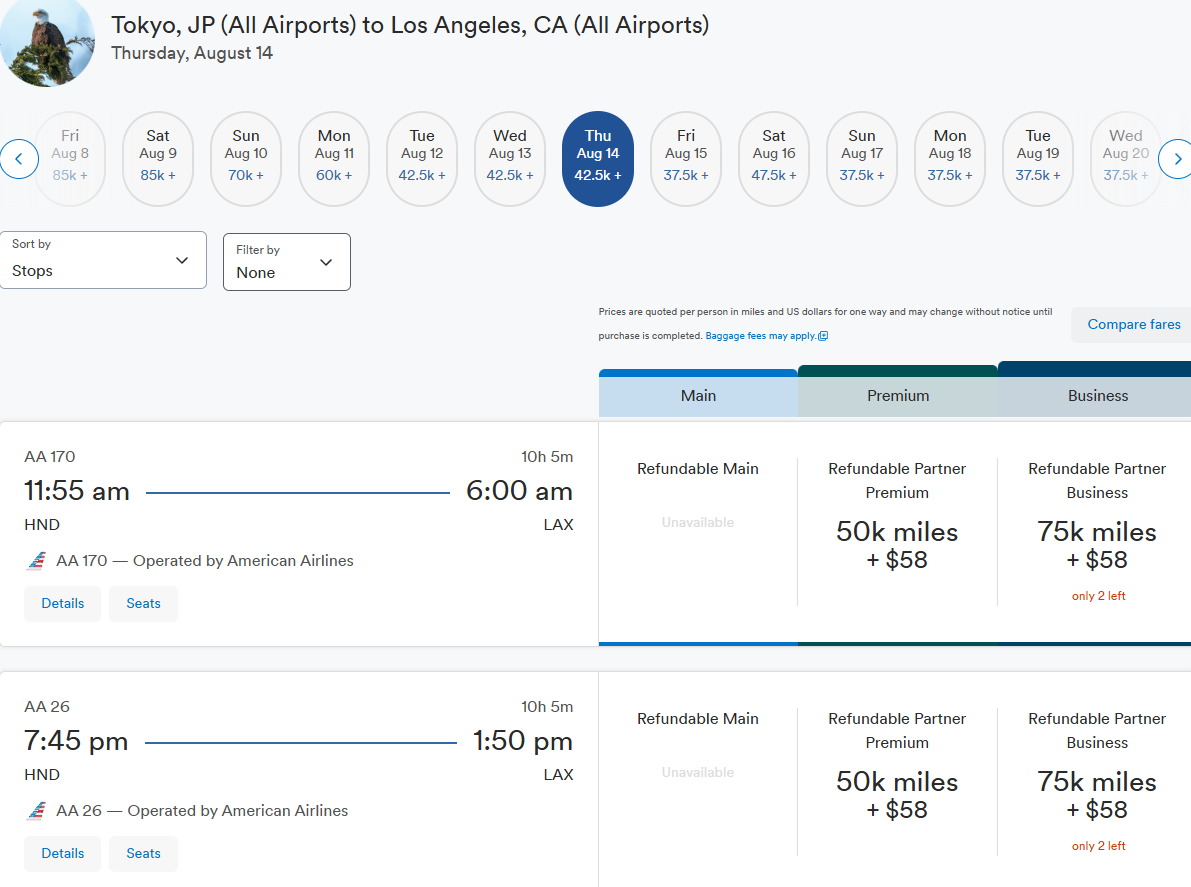Viewport: 1191px width, 887px height.
Task: Switch to the Premium fare tab
Action: coord(898,393)
